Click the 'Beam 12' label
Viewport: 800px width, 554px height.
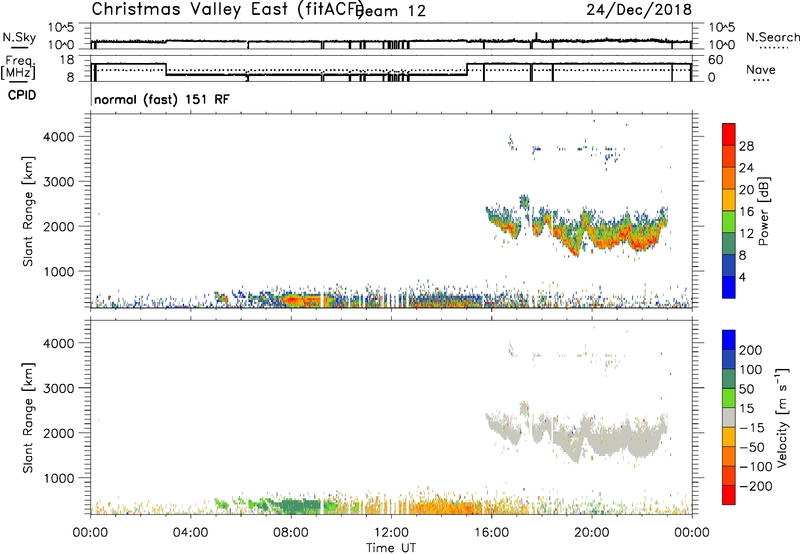click(392, 11)
